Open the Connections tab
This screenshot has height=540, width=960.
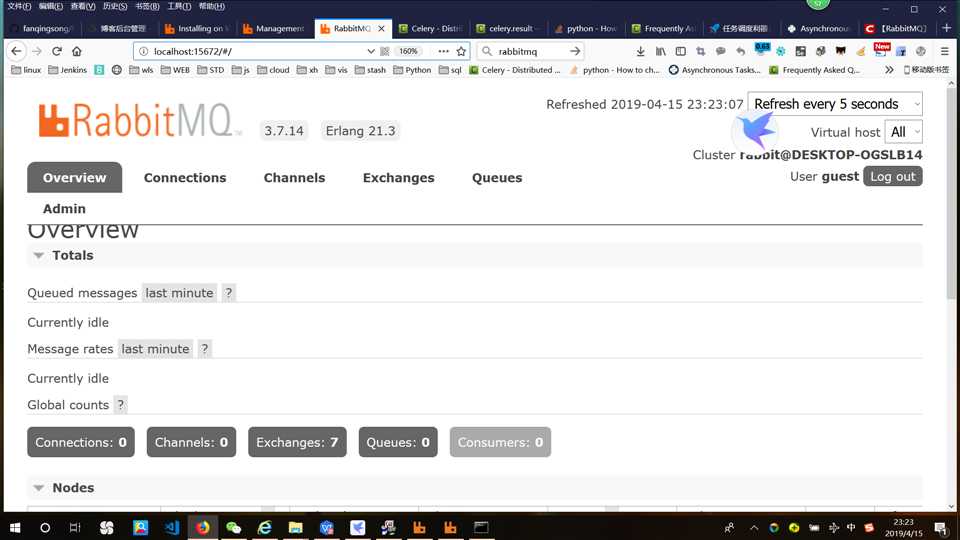pos(185,178)
